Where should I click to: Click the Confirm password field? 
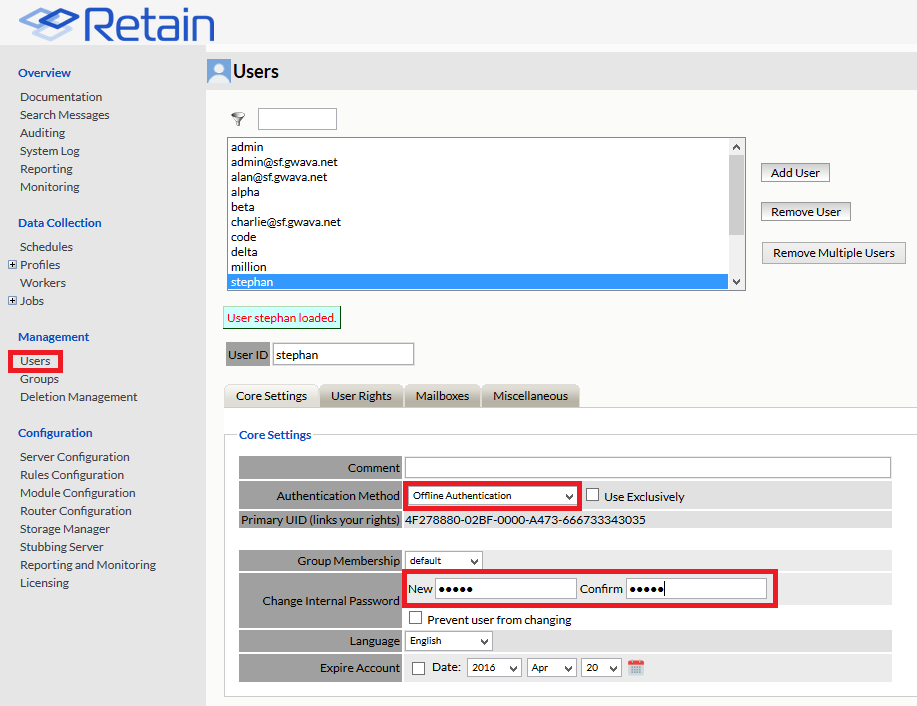coord(697,589)
